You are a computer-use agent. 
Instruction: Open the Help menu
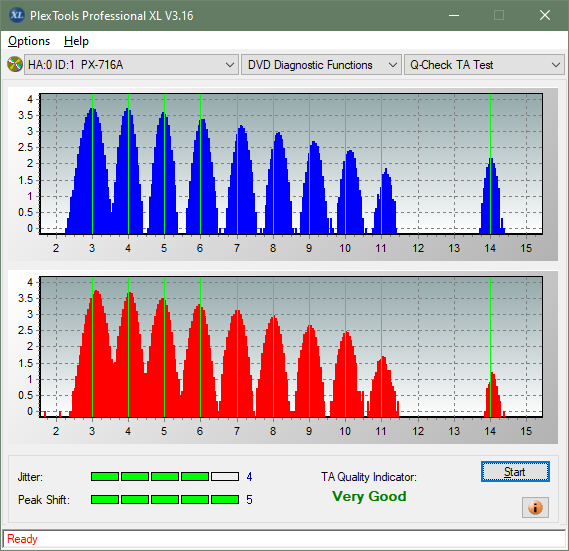tap(76, 41)
